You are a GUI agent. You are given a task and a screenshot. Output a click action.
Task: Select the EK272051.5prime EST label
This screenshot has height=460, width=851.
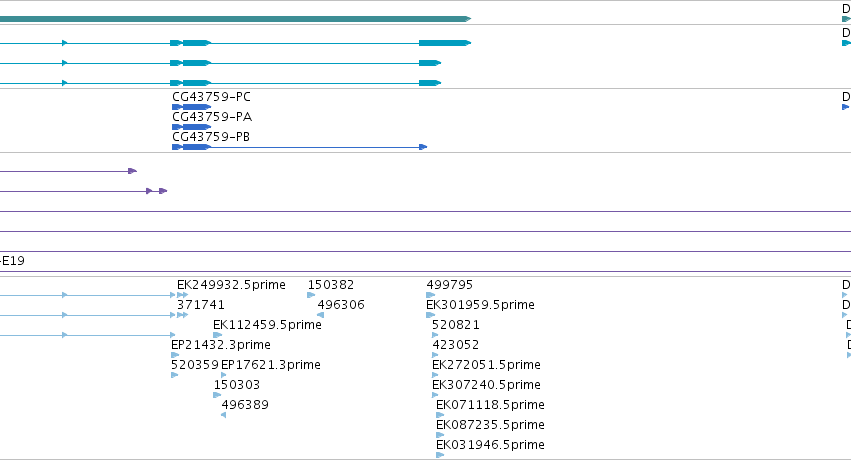click(x=486, y=366)
